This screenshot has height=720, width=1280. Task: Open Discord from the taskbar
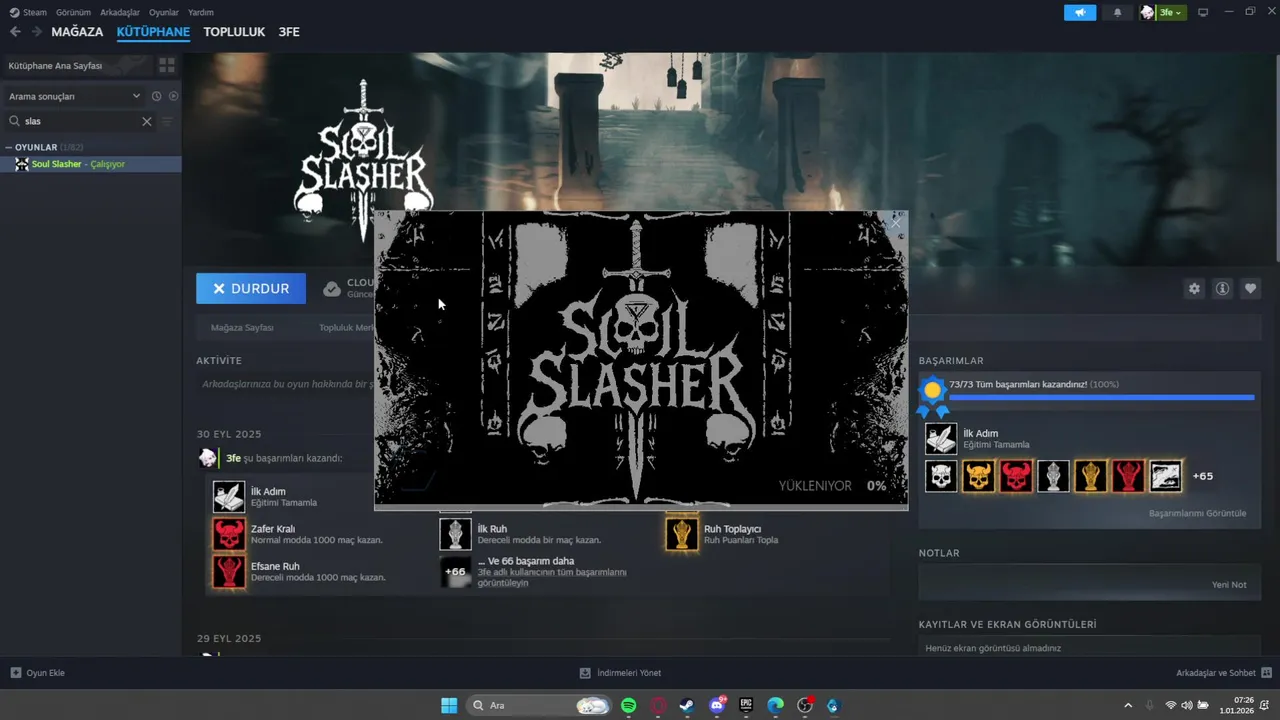click(717, 705)
